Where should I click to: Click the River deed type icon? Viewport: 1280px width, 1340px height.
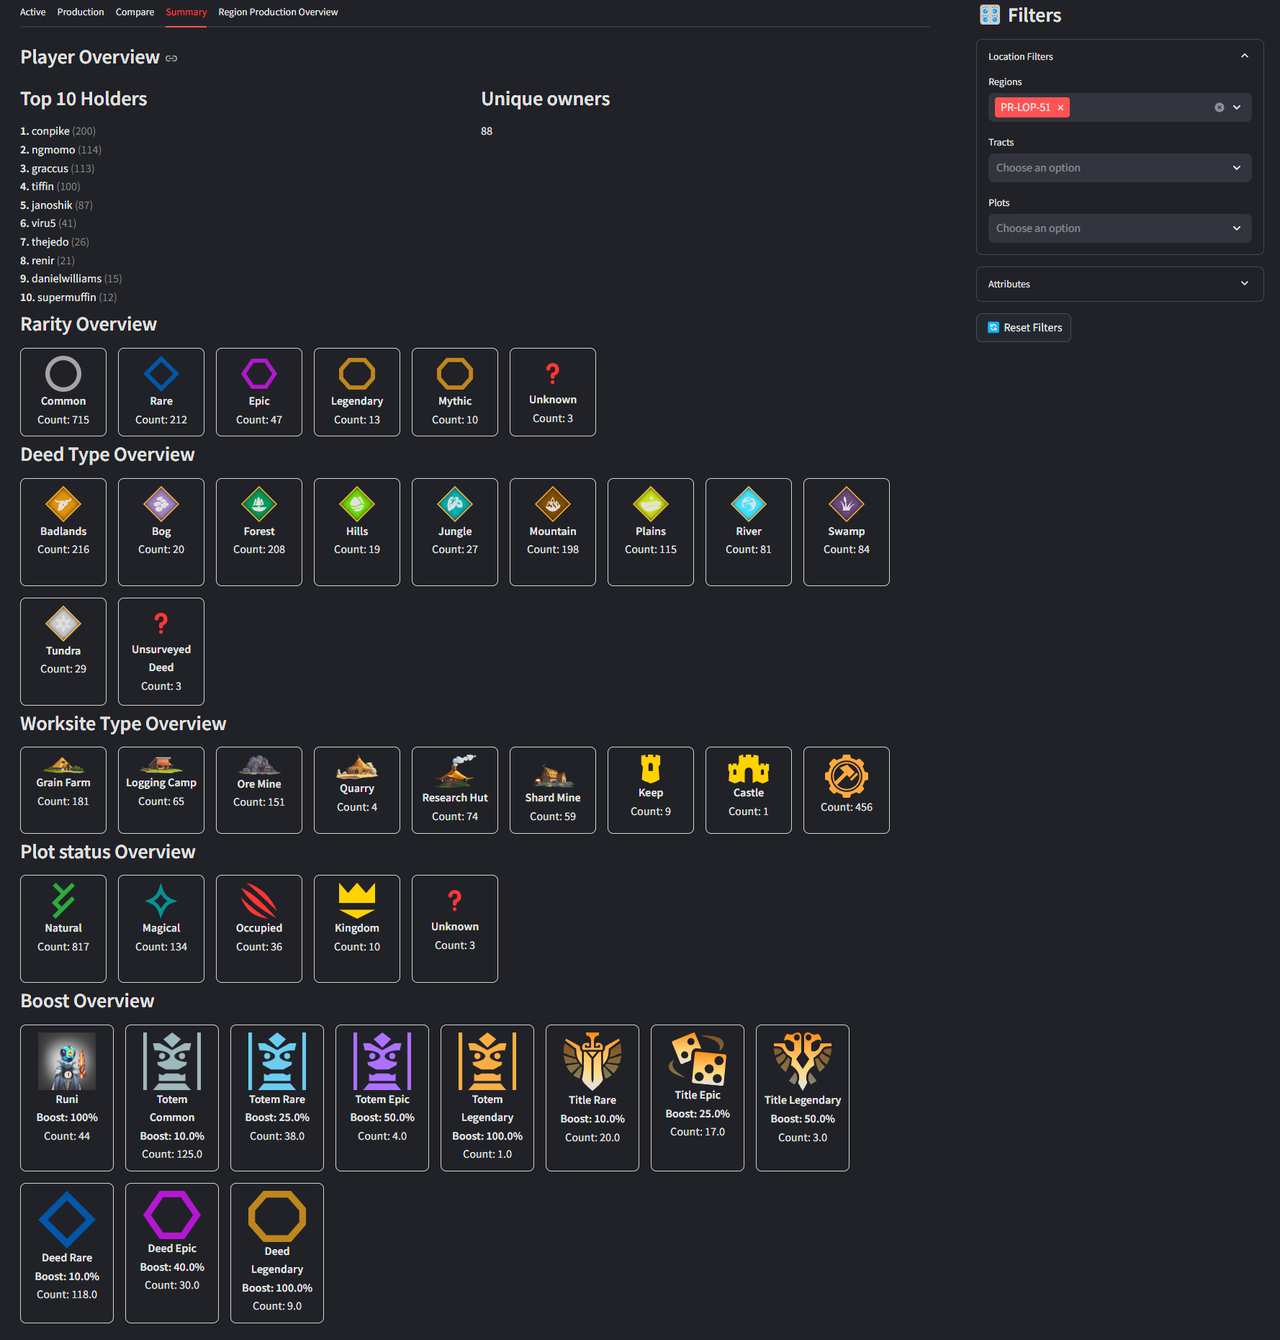pyautogui.click(x=748, y=504)
